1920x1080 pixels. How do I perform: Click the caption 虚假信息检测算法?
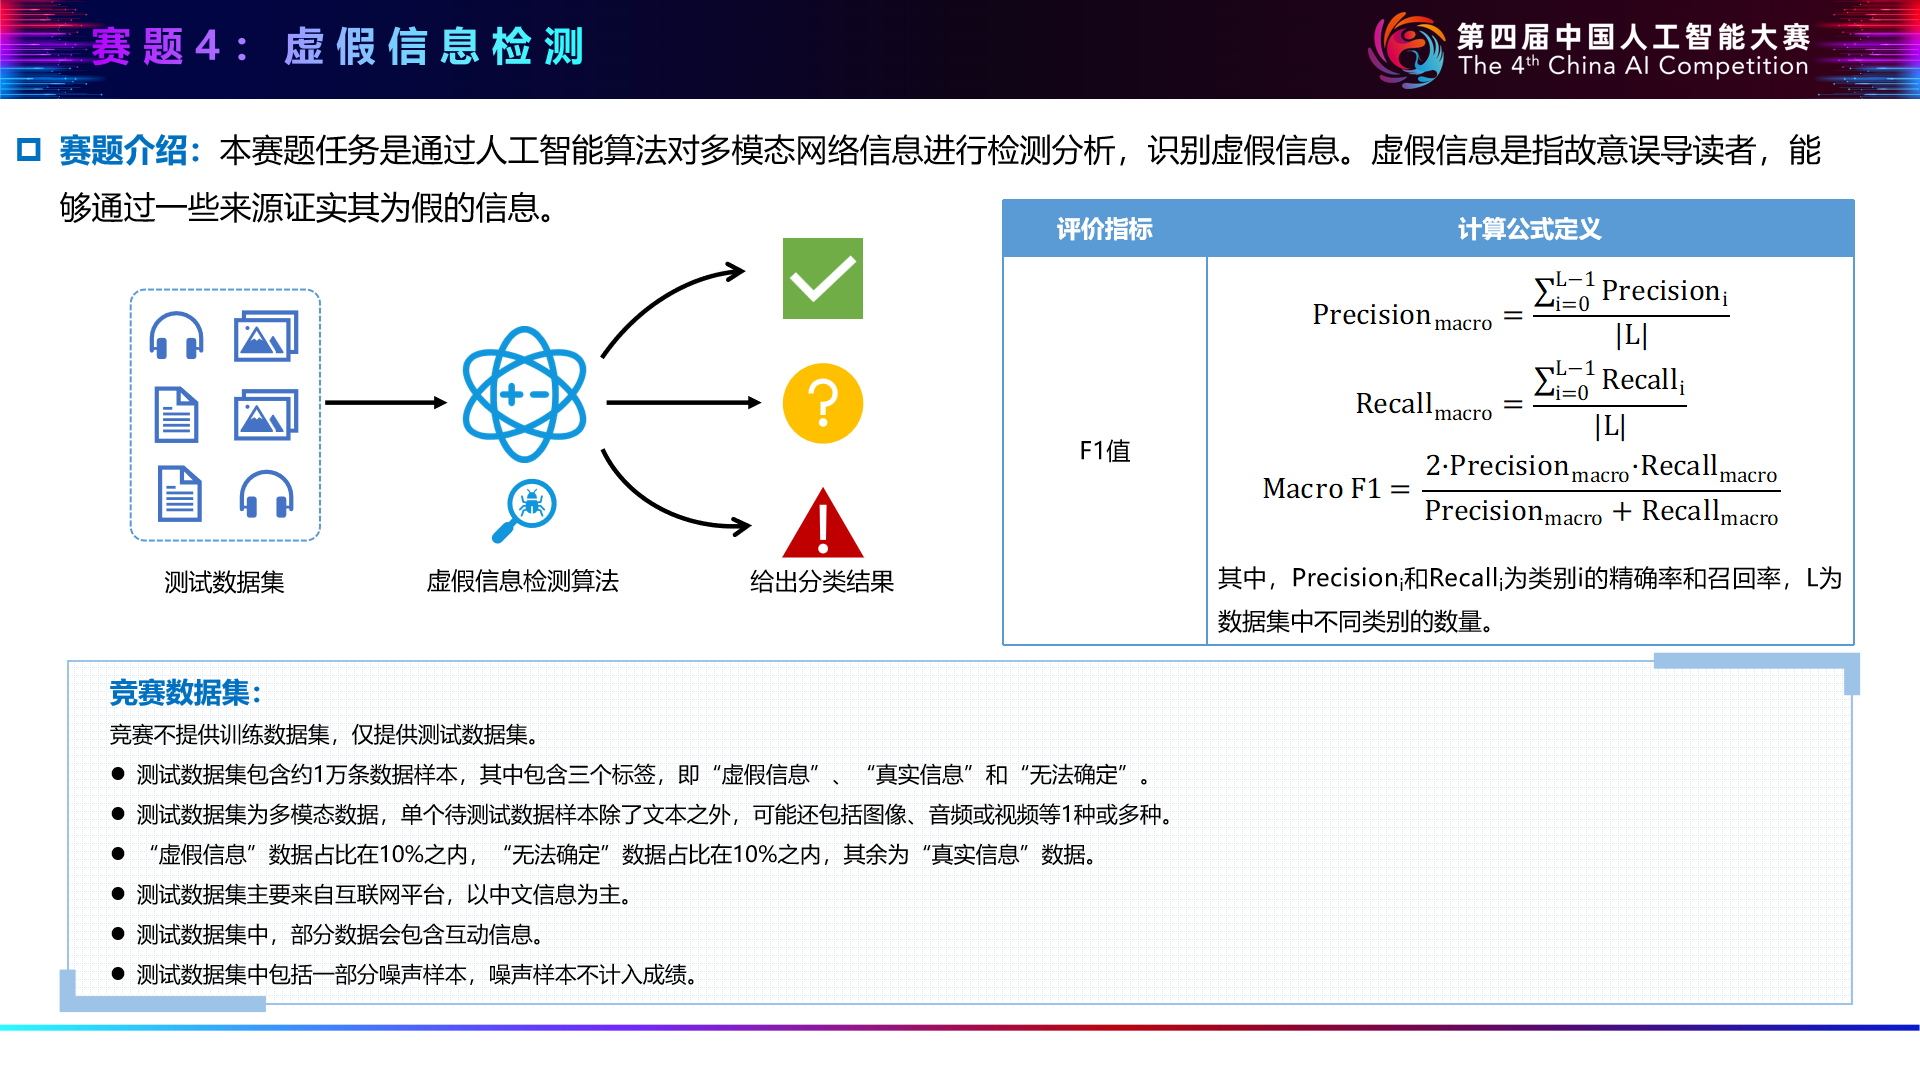coord(522,581)
